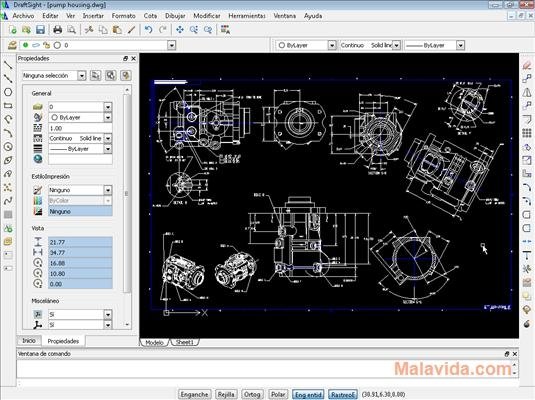
Task: Open Propiedades color ByLayer swatch dropdown
Action: tap(108, 117)
